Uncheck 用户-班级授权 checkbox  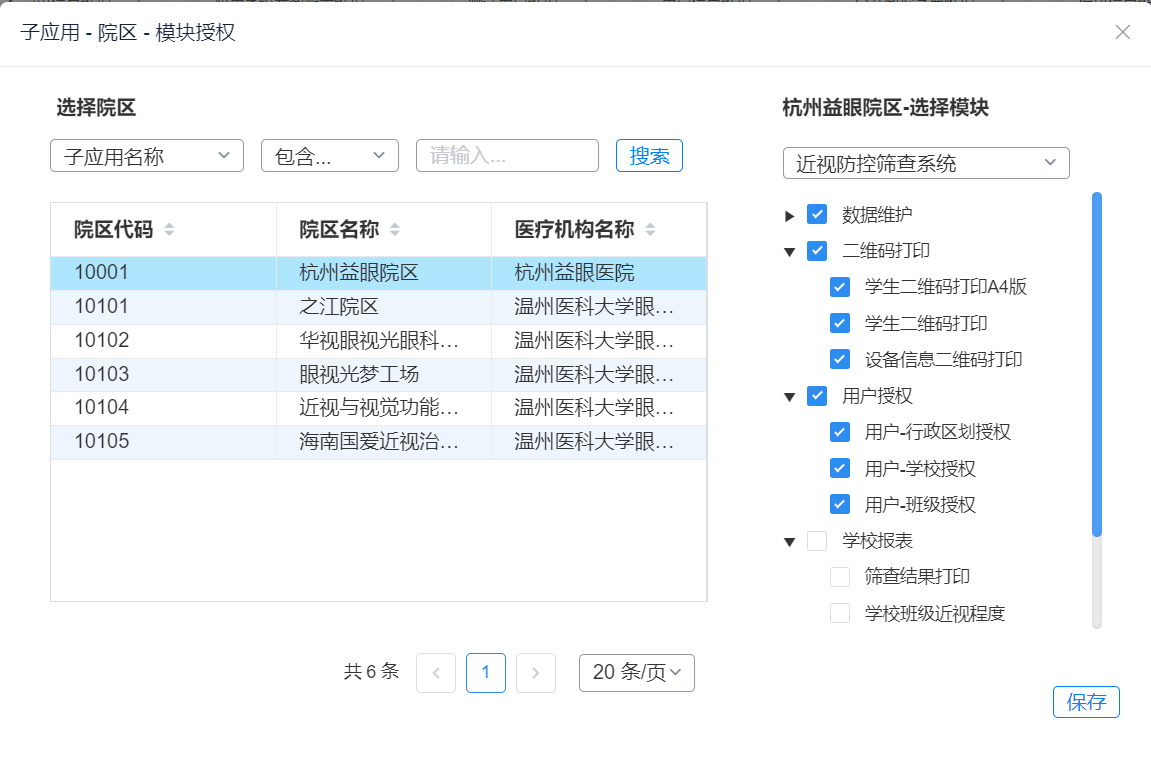click(x=840, y=504)
